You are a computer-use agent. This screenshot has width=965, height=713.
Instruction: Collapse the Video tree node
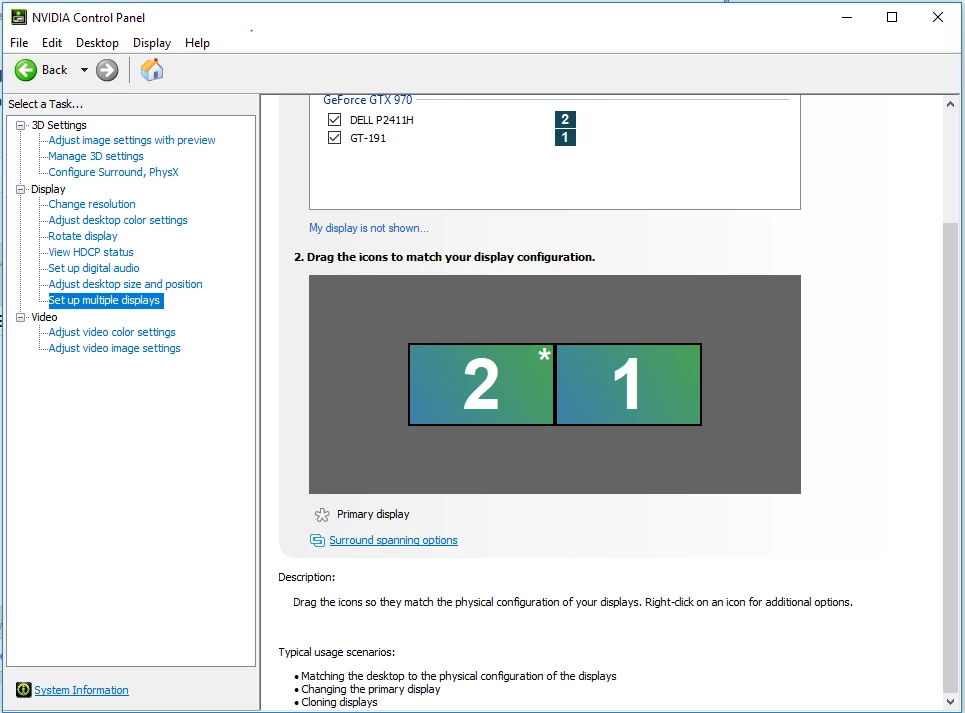coord(21,317)
